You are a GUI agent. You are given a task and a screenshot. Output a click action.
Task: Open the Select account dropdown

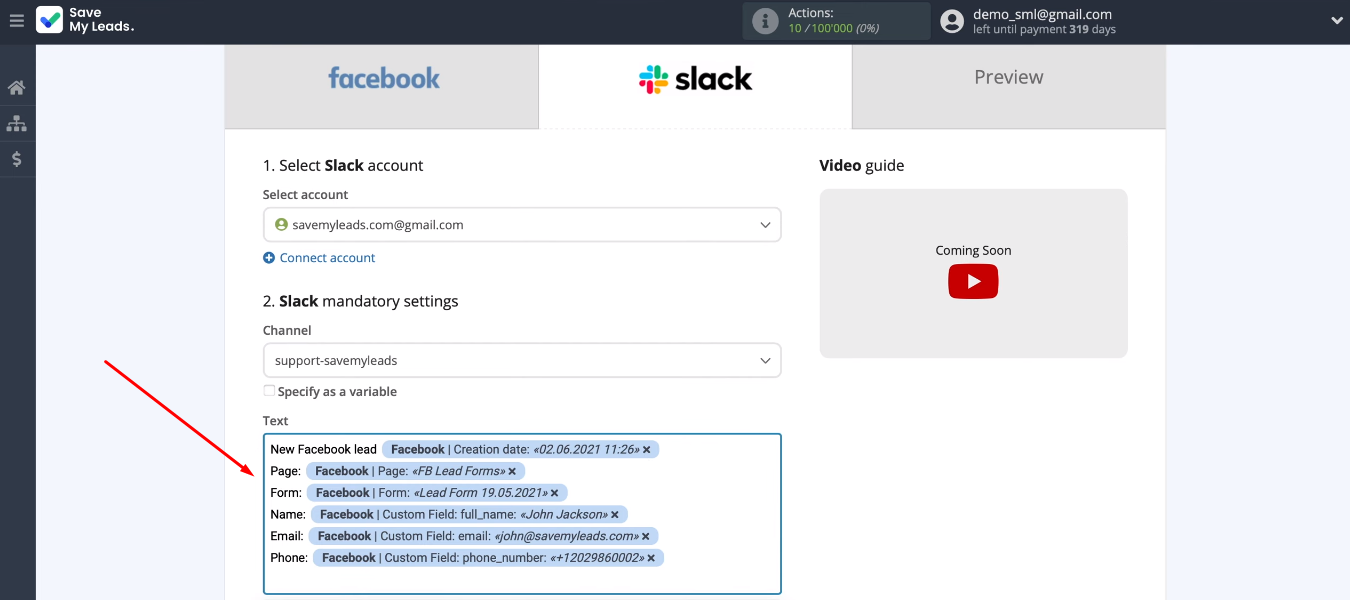click(522, 225)
